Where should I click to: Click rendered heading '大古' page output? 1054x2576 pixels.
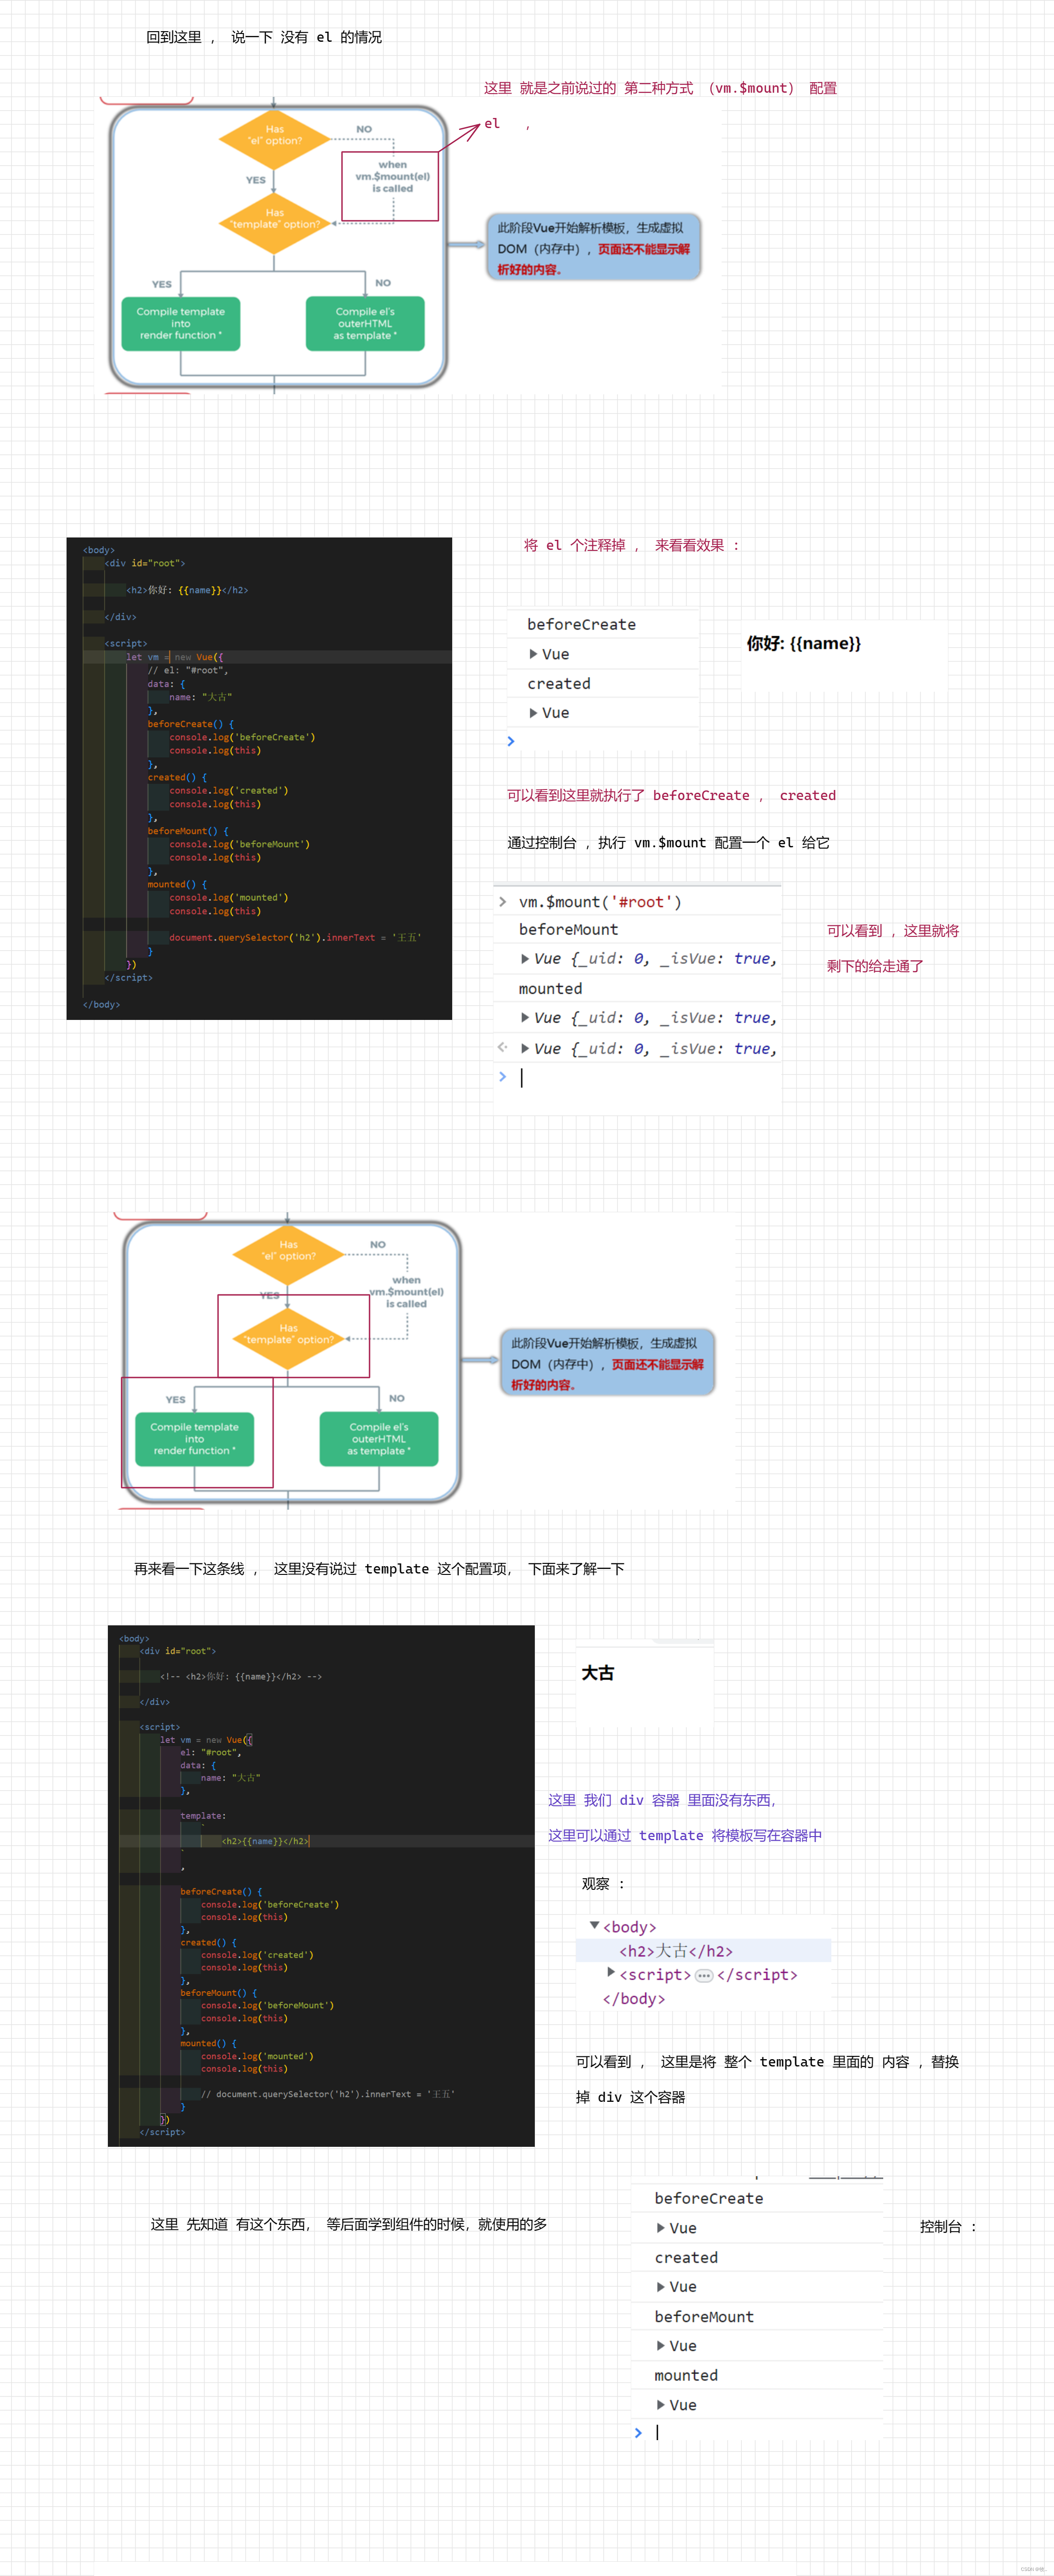pyautogui.click(x=598, y=1674)
